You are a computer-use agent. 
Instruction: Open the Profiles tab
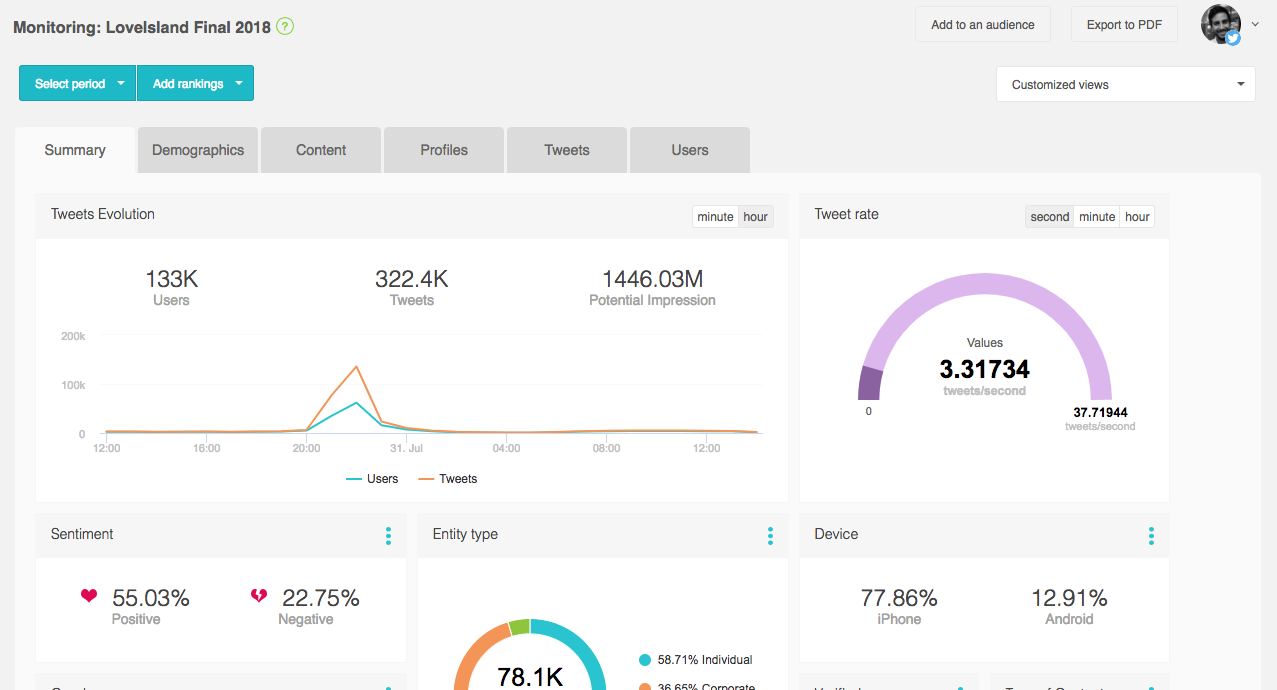click(444, 150)
